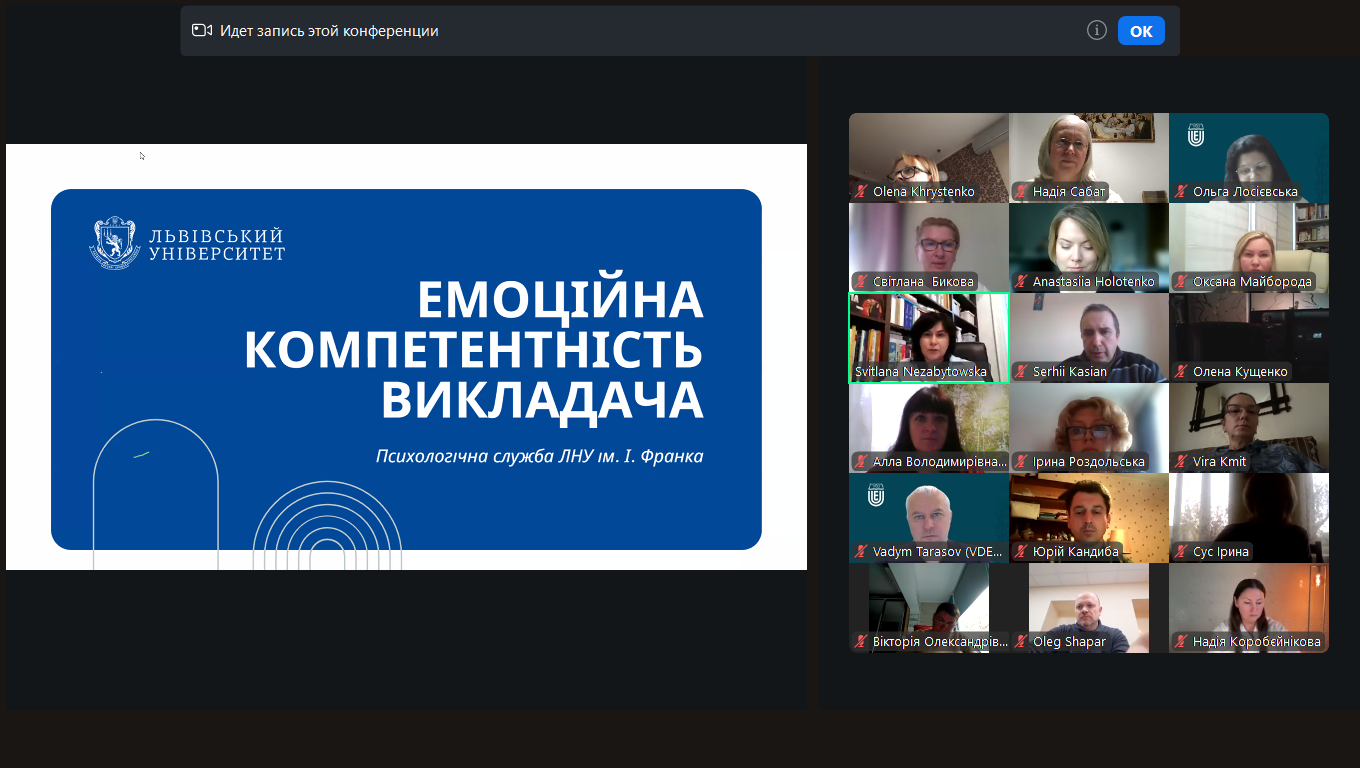Click muted mic icon beside Юрій Кандиба
Image resolution: width=1360 pixels, height=768 pixels.
(1021, 552)
